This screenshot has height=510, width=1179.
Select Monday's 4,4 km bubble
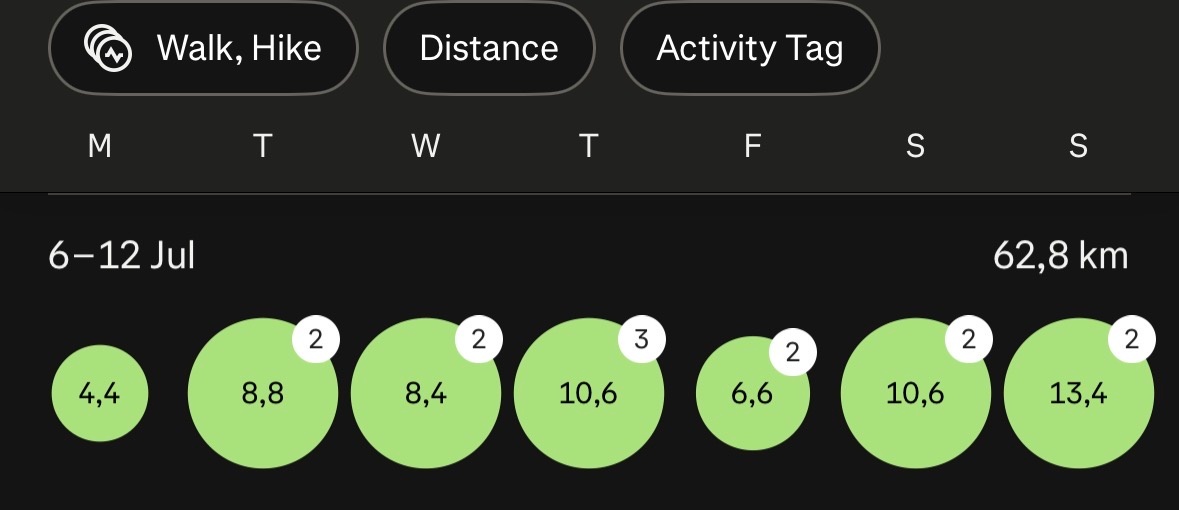point(100,393)
